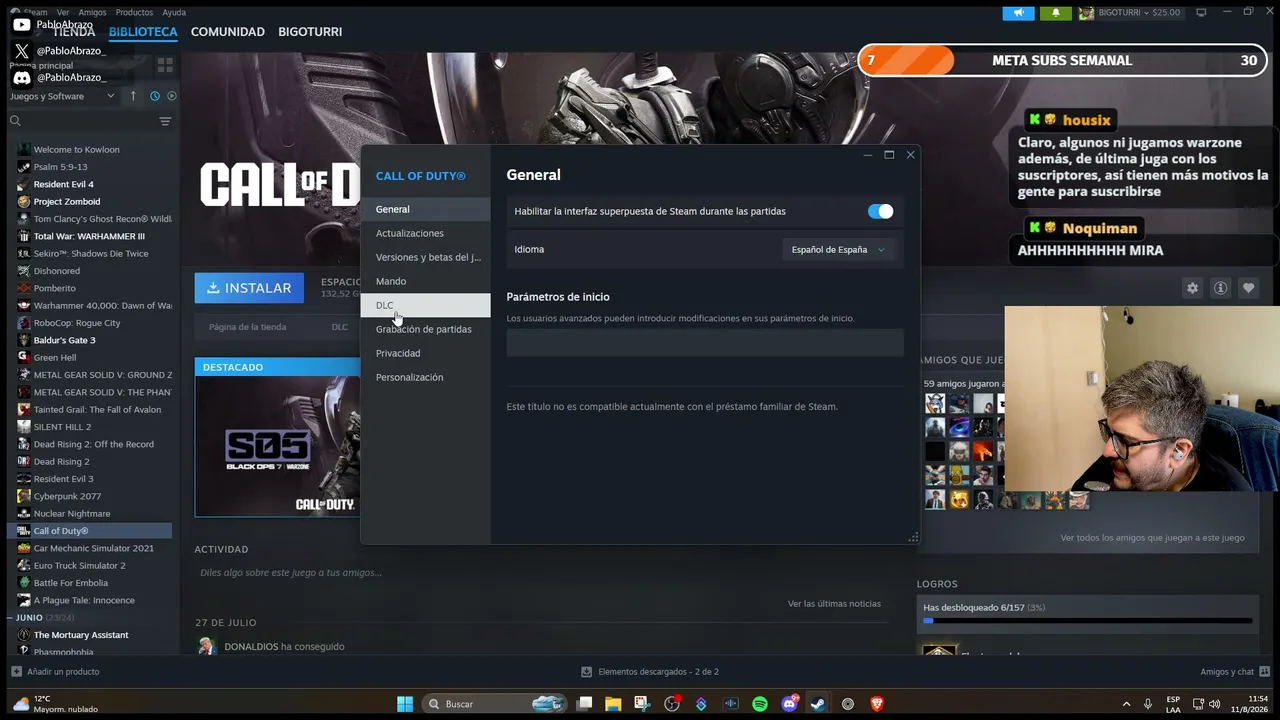
Task: Toggle the Steam overlay switch off
Action: [880, 211]
